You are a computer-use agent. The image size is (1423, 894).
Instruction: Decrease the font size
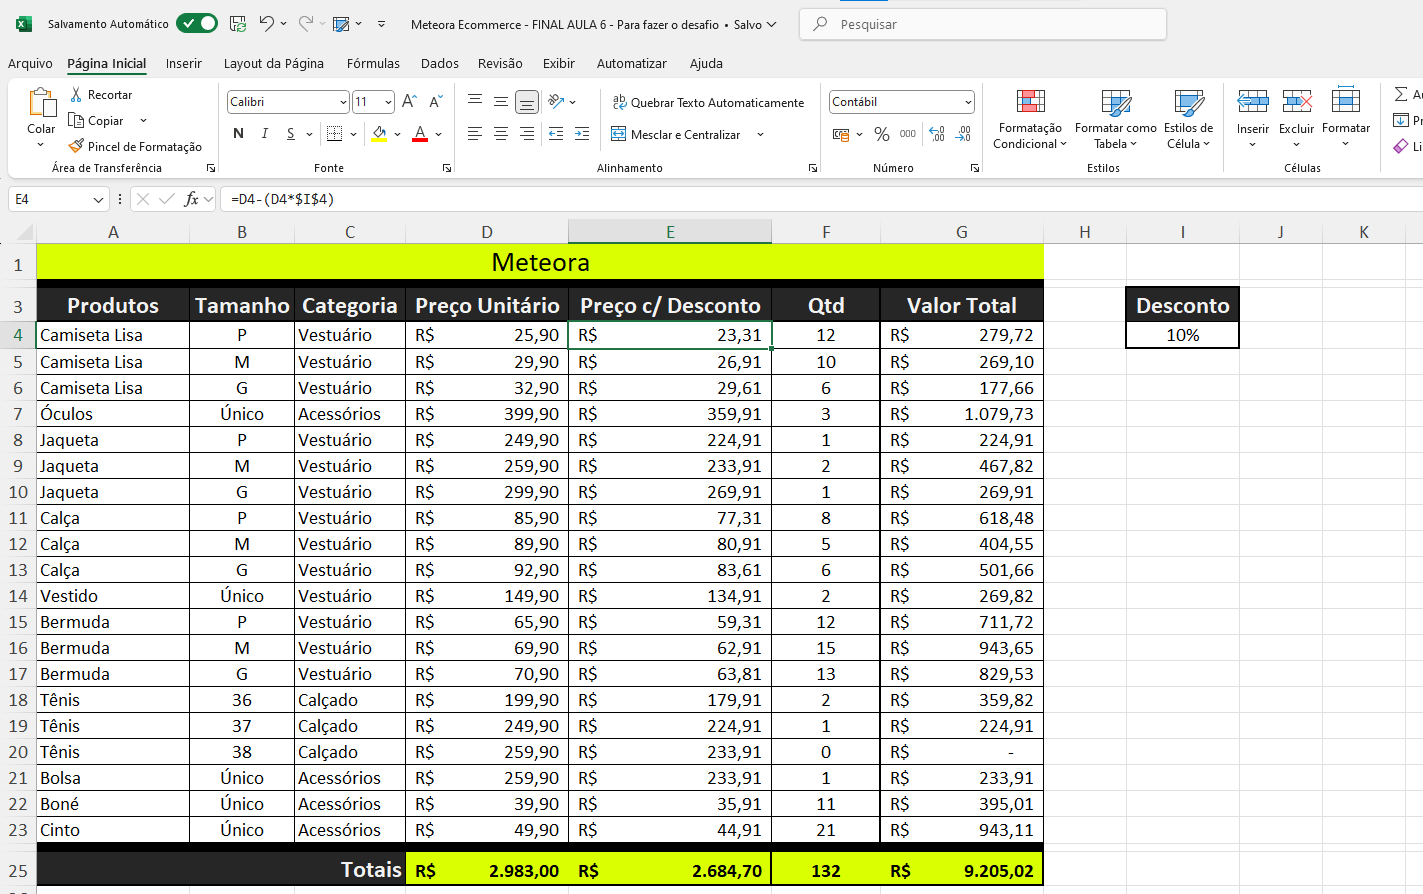coord(436,102)
